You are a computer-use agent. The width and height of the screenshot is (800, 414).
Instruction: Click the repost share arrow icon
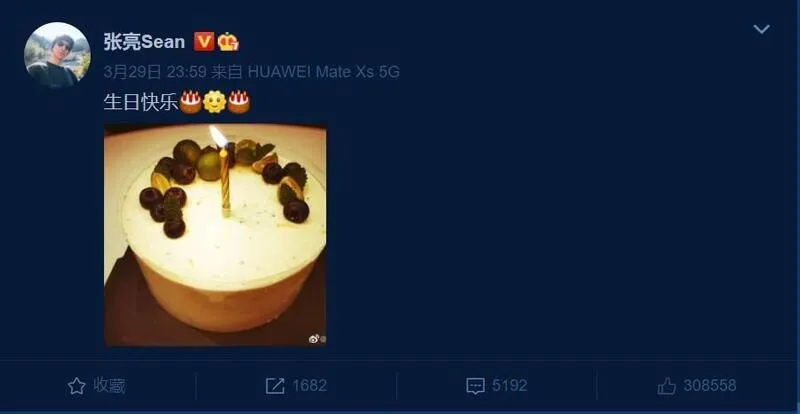tap(274, 386)
